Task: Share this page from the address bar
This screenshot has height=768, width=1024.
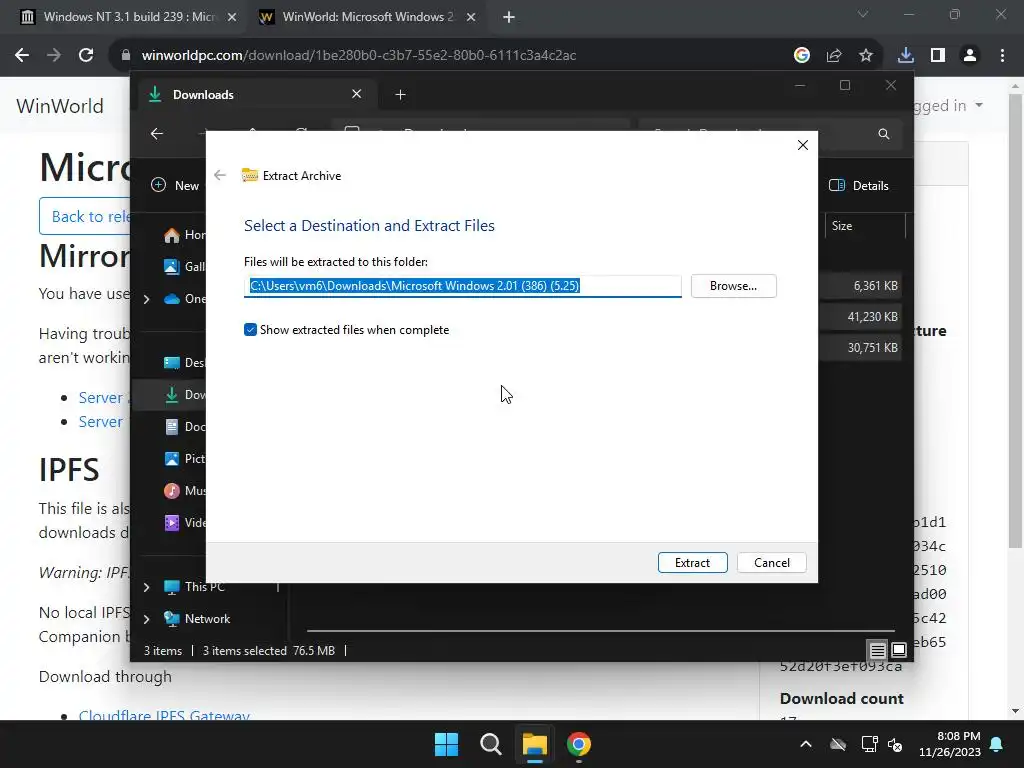Action: coord(834,56)
